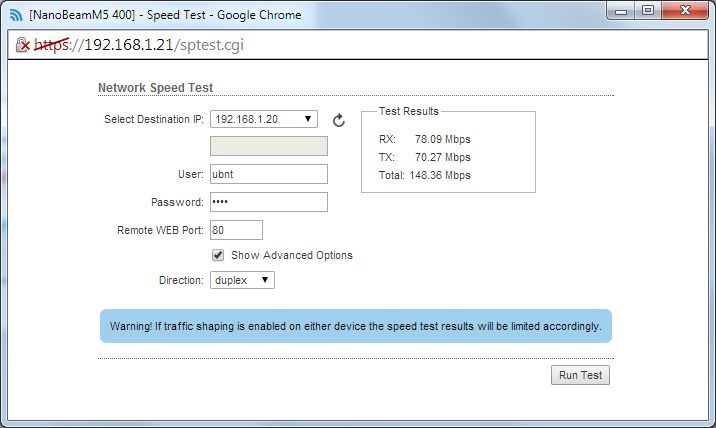Click the Remote WEB Port field
This screenshot has width=716, height=428.
click(237, 230)
